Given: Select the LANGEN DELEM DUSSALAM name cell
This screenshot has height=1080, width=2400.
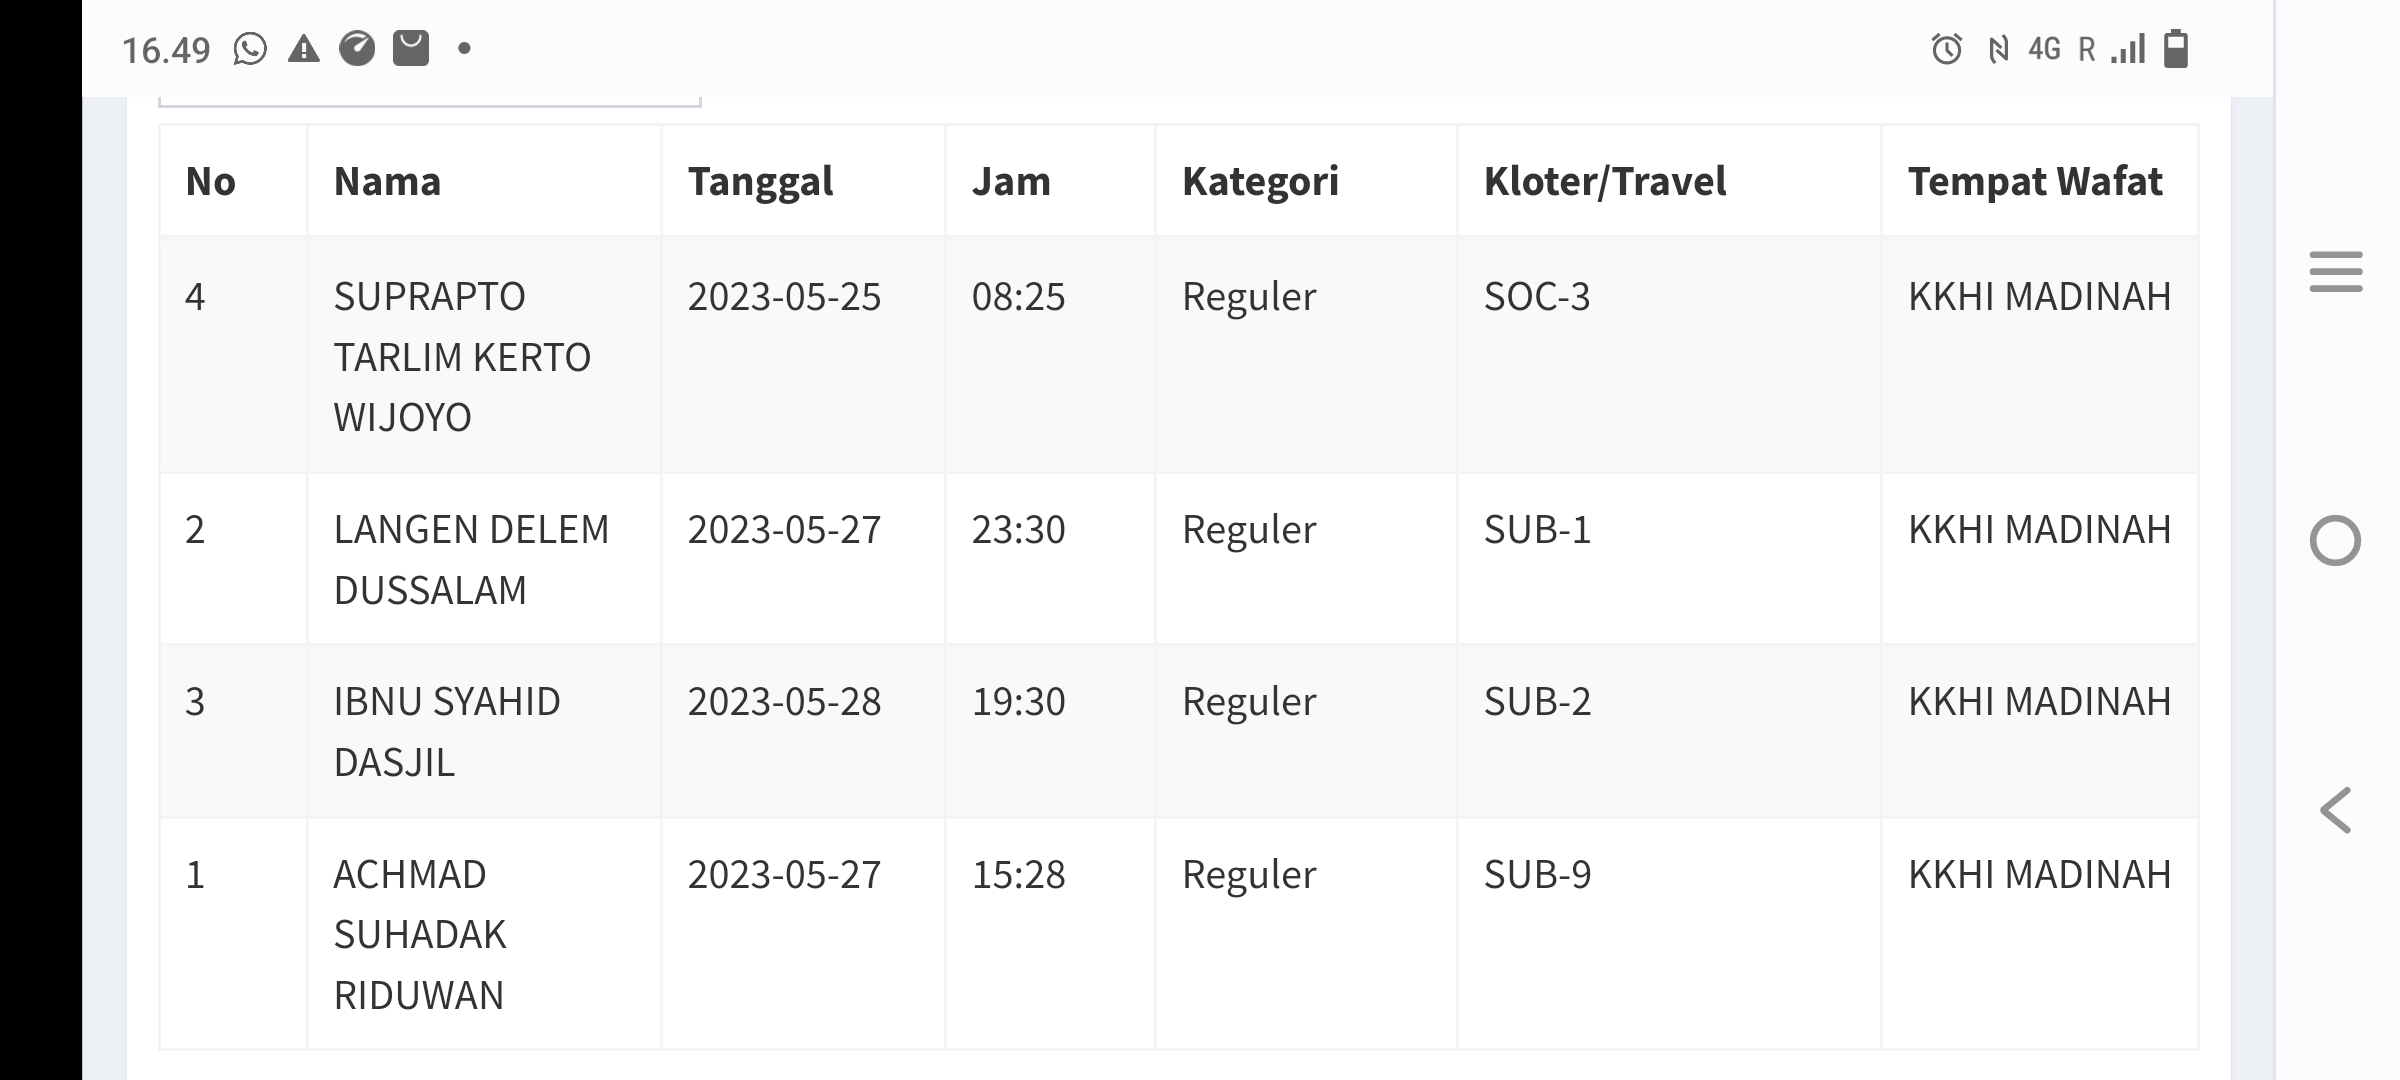Looking at the screenshot, I should pyautogui.click(x=484, y=559).
